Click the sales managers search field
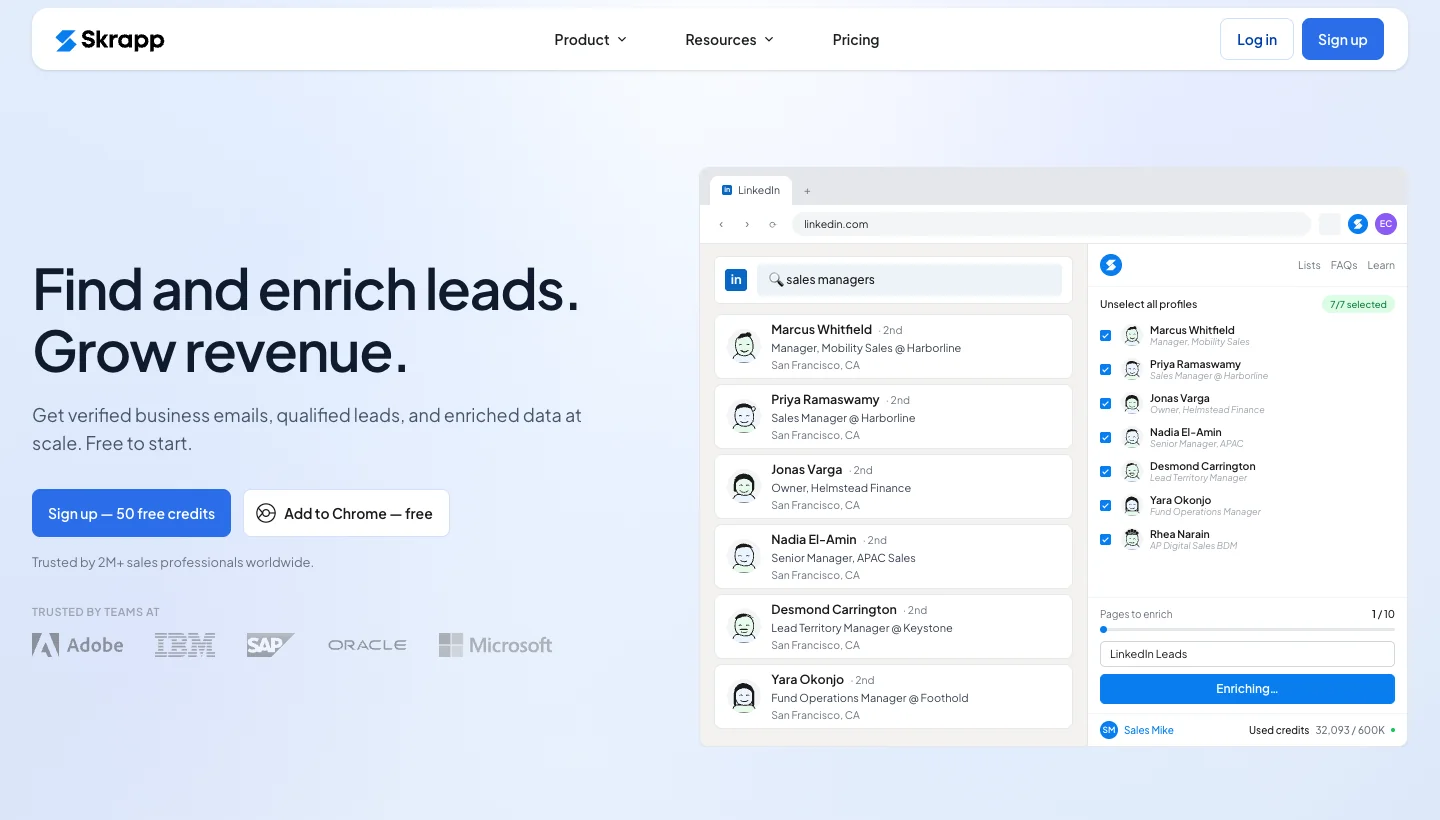The height and width of the screenshot is (820, 1440). coord(909,280)
